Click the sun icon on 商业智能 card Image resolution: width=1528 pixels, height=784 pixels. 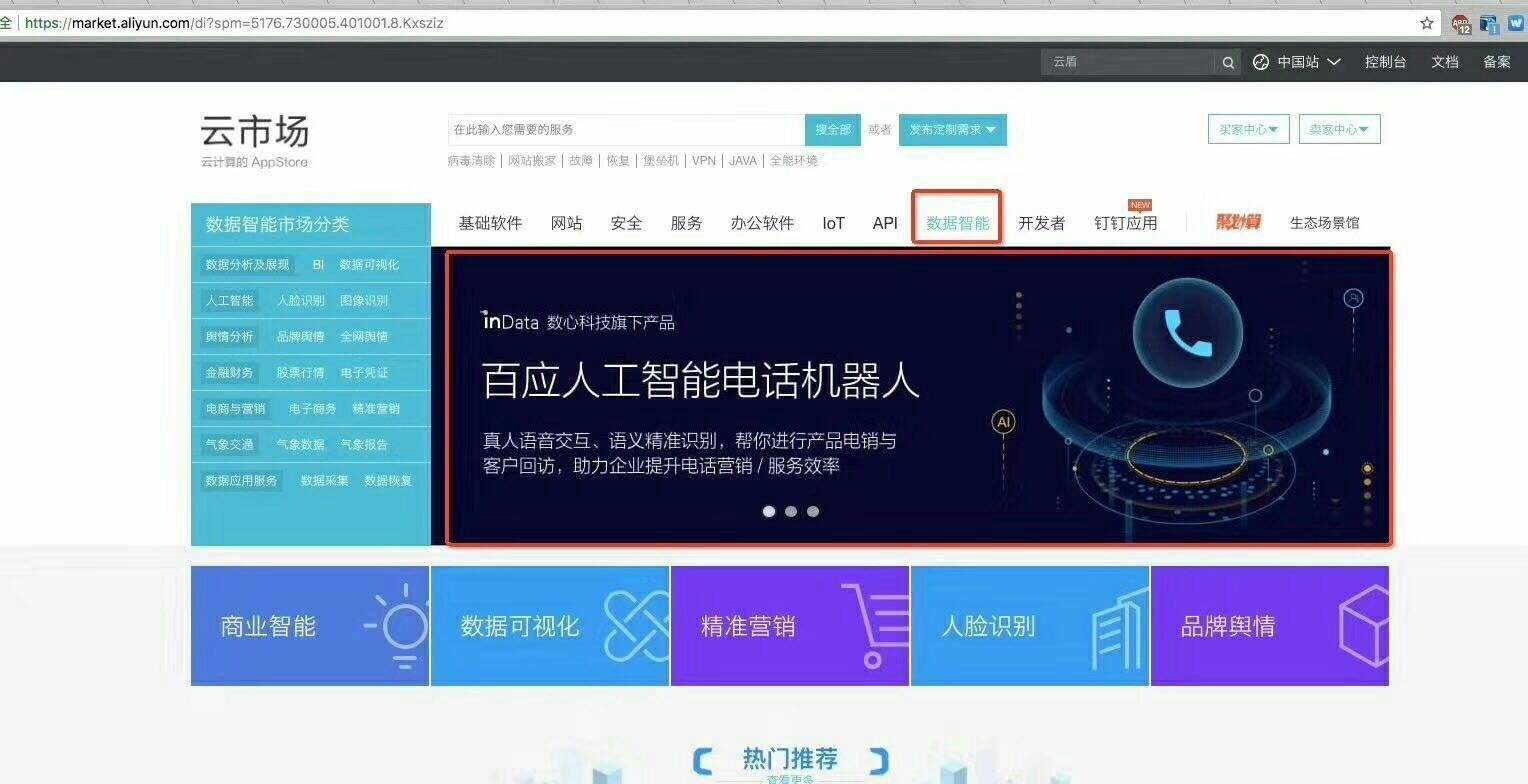(396, 626)
